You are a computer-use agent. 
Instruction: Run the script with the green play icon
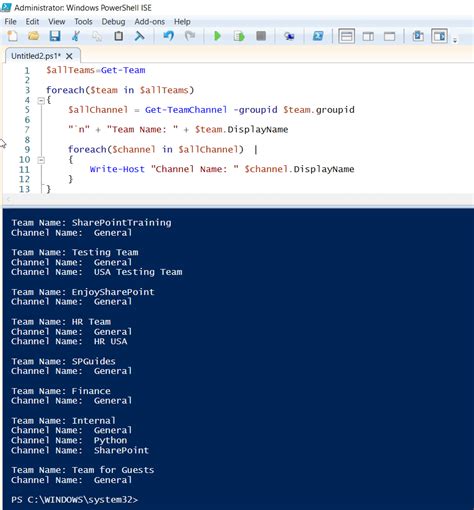[x=217, y=36]
